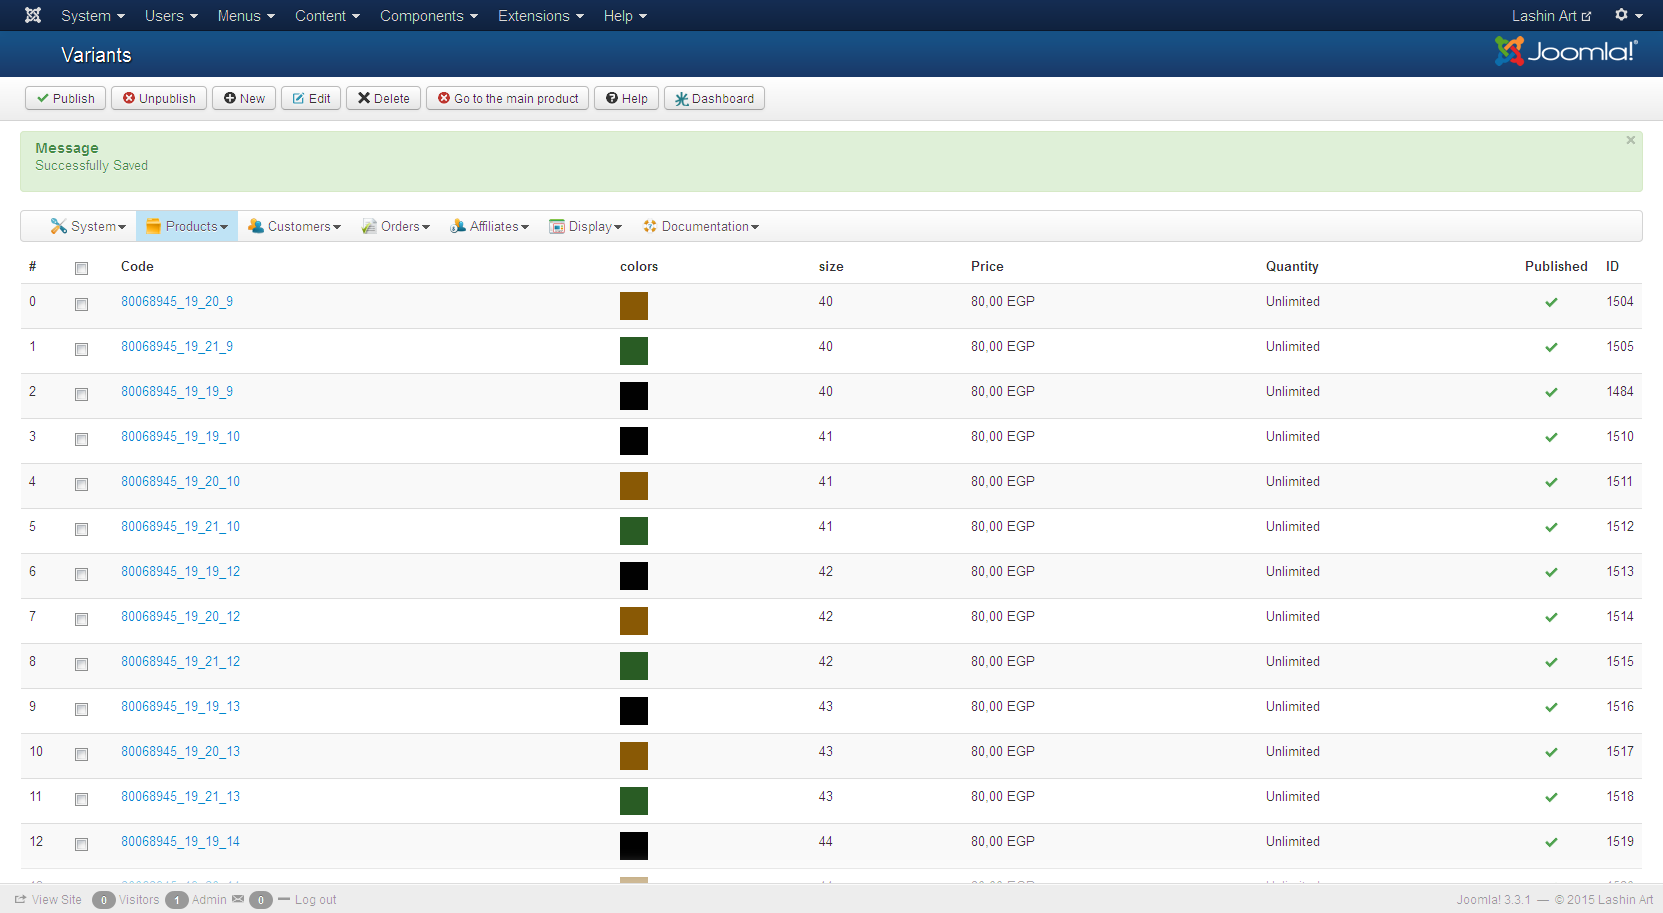Click the published checkmark for ID 1515
Viewport: 1663px width, 913px height.
click(1551, 662)
